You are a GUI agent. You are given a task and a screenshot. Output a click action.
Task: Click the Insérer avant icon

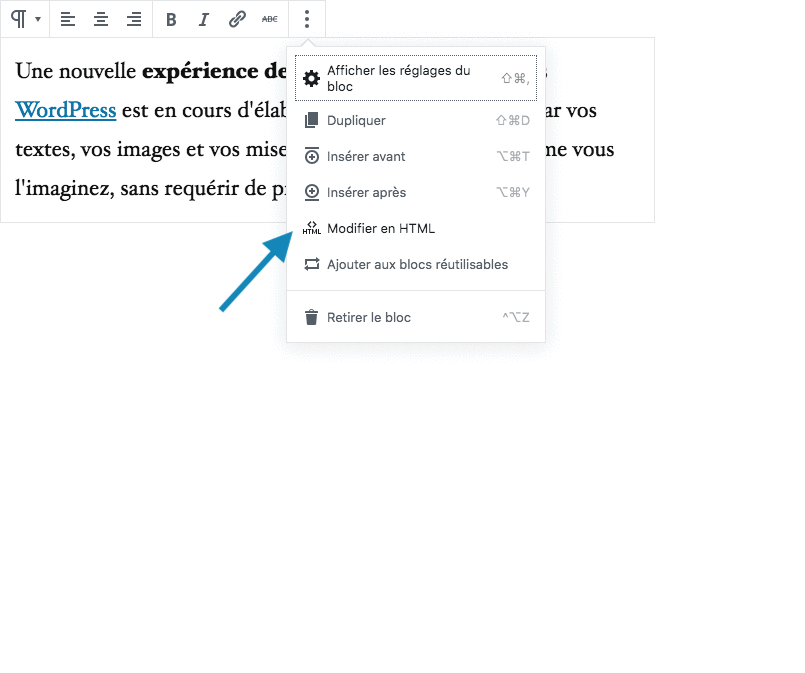point(311,157)
